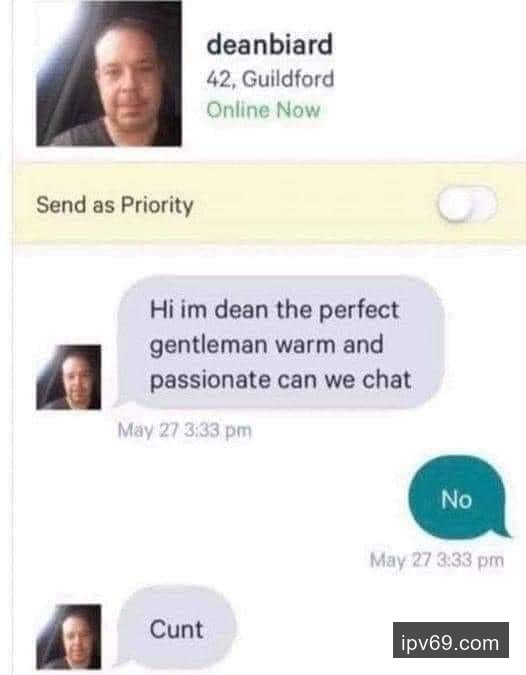Tap timestamp under the 'No' reply

coord(436,560)
